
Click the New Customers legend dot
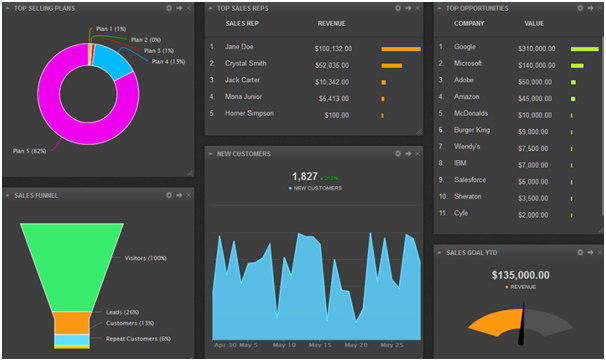point(290,188)
